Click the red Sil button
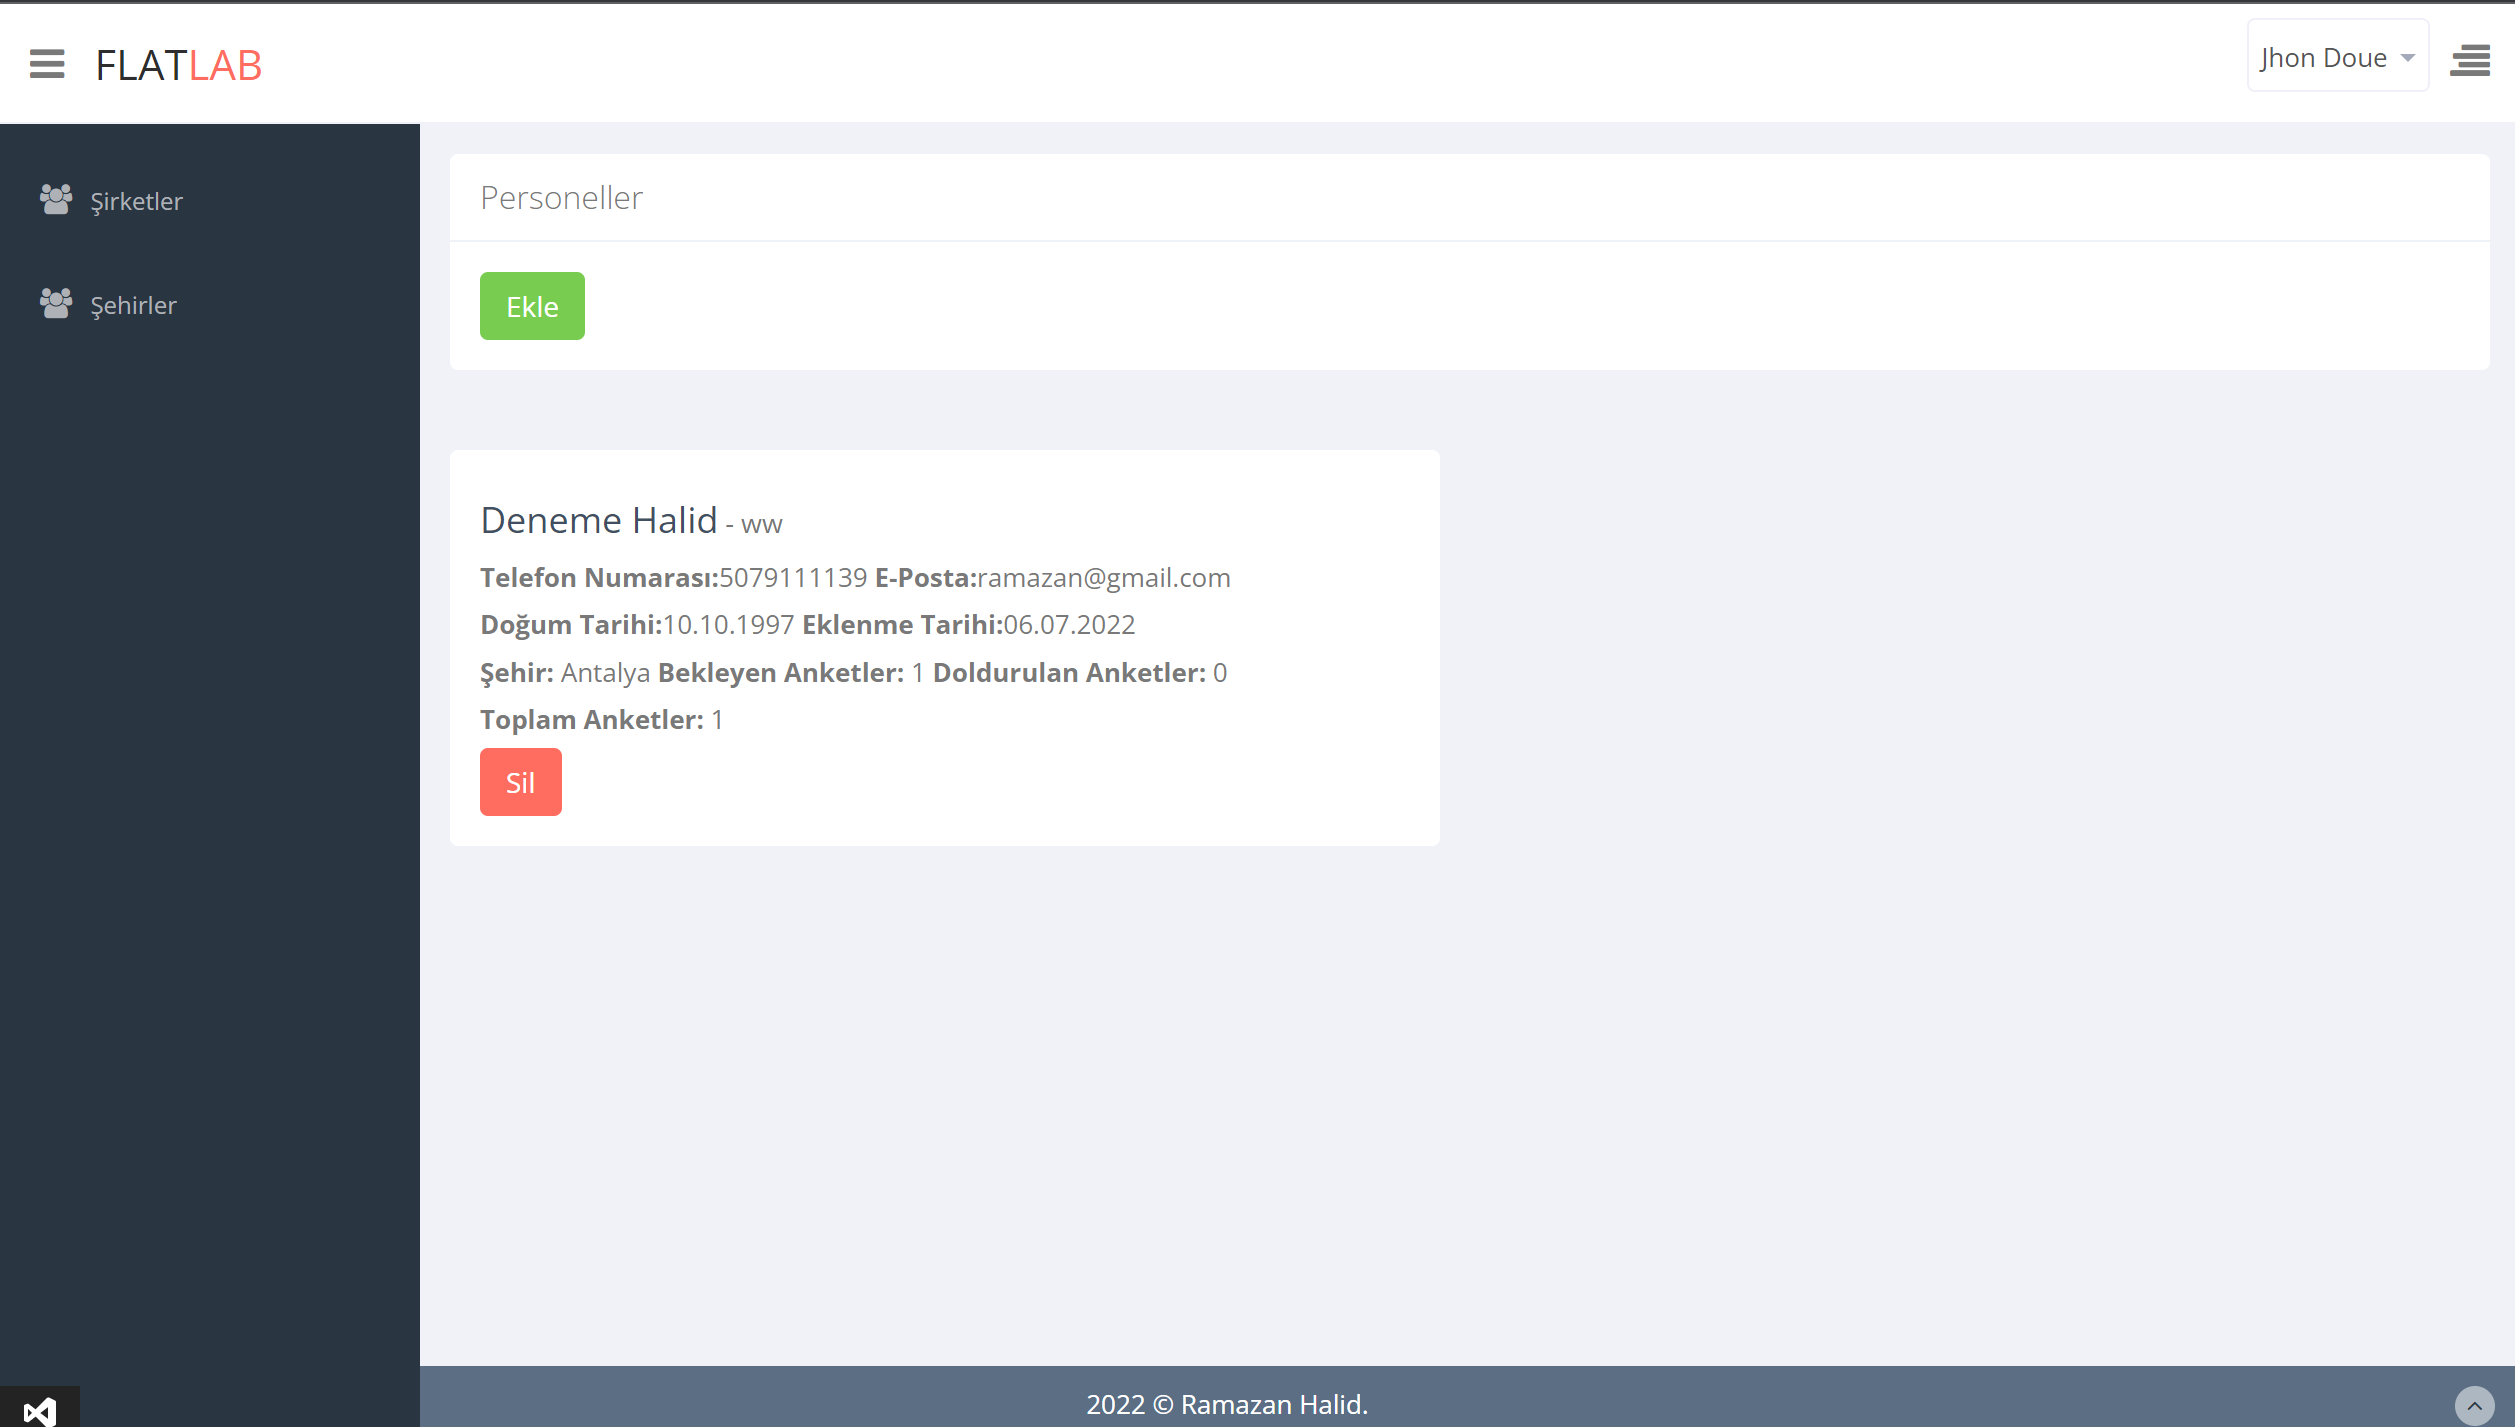 coord(520,781)
